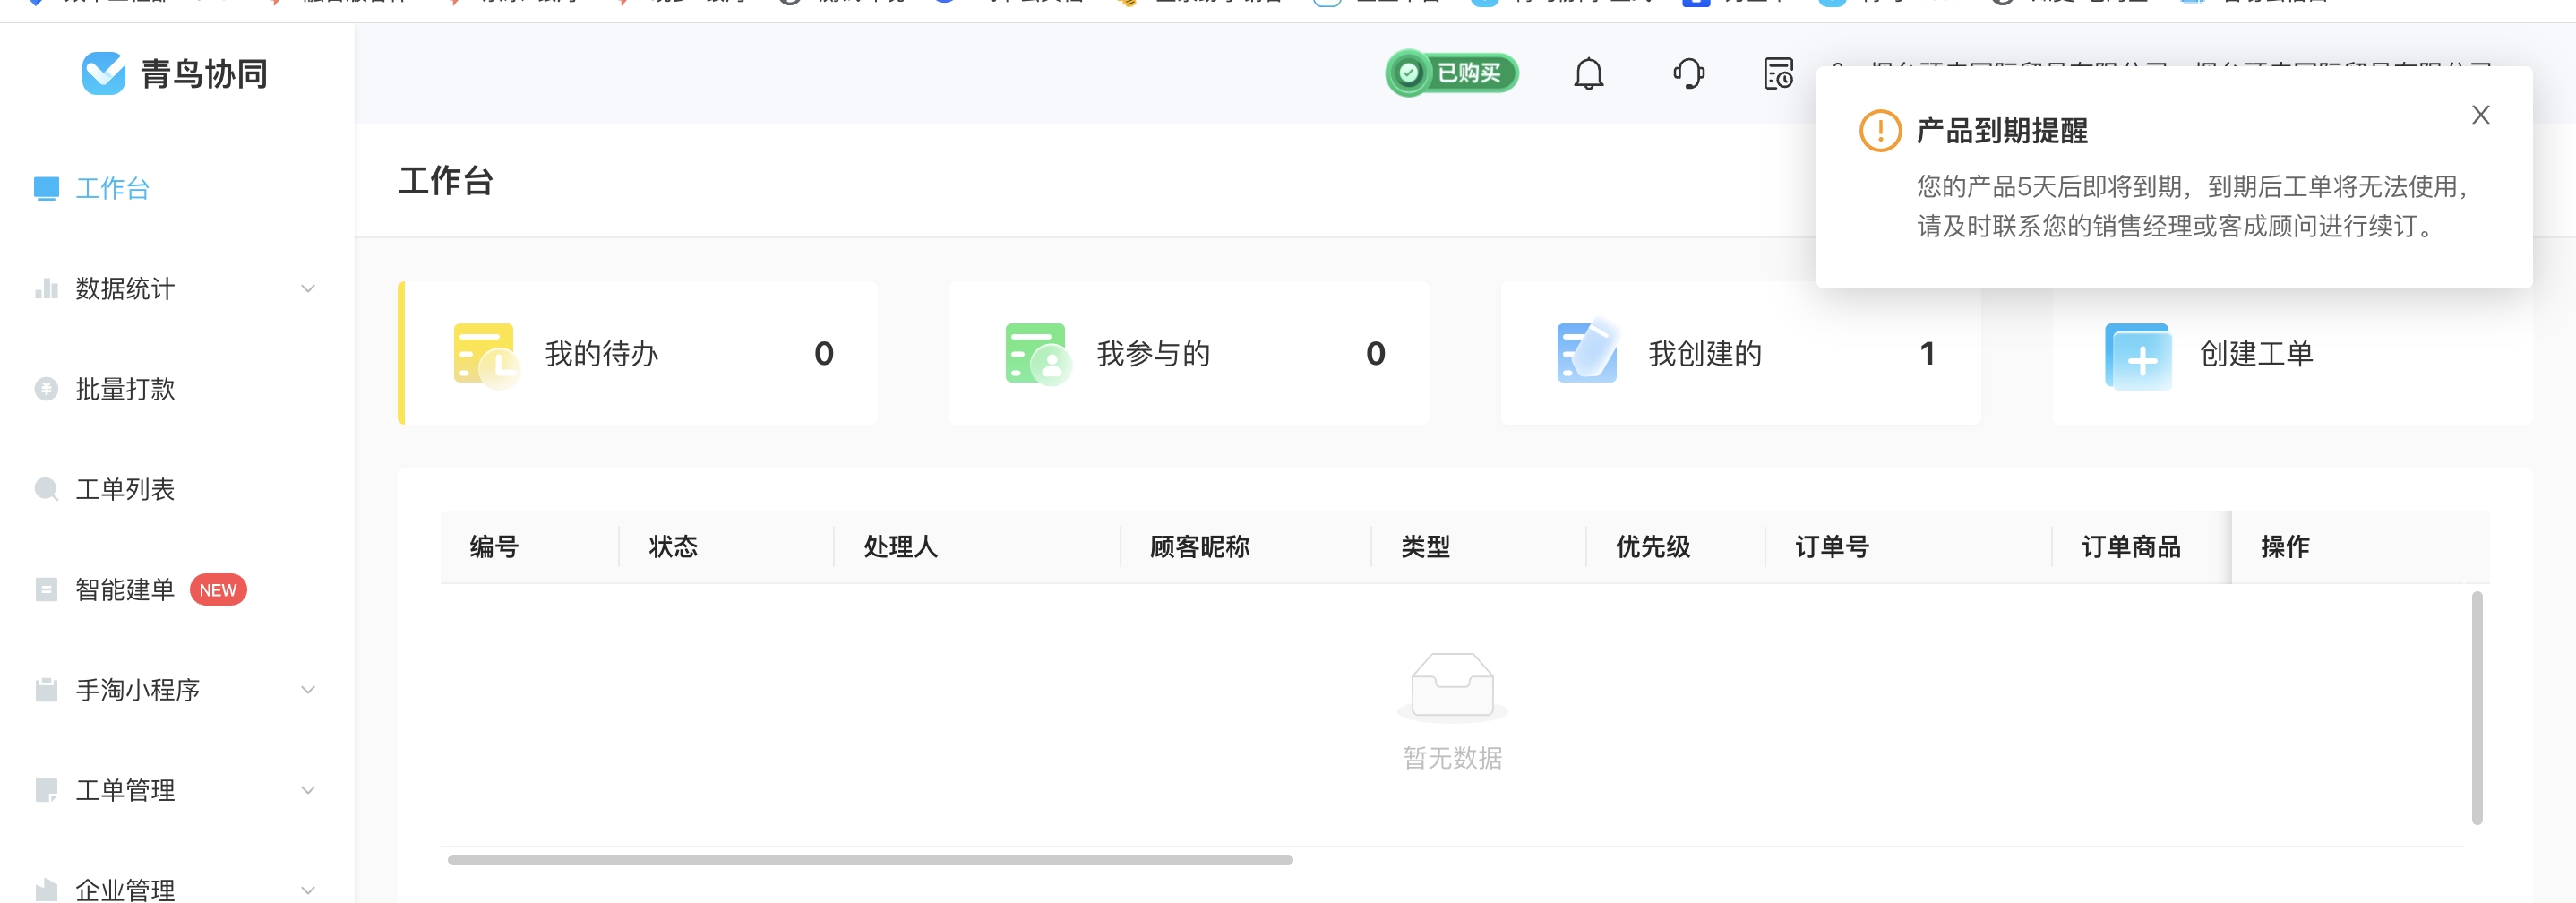Viewport: 2576px width, 903px height.
Task: Click the 产品到期提醒 title text
Action: [2002, 131]
